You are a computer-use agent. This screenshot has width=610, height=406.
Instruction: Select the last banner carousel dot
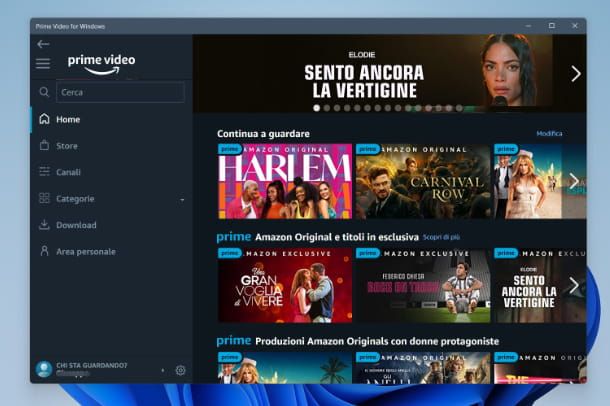tap(459, 108)
